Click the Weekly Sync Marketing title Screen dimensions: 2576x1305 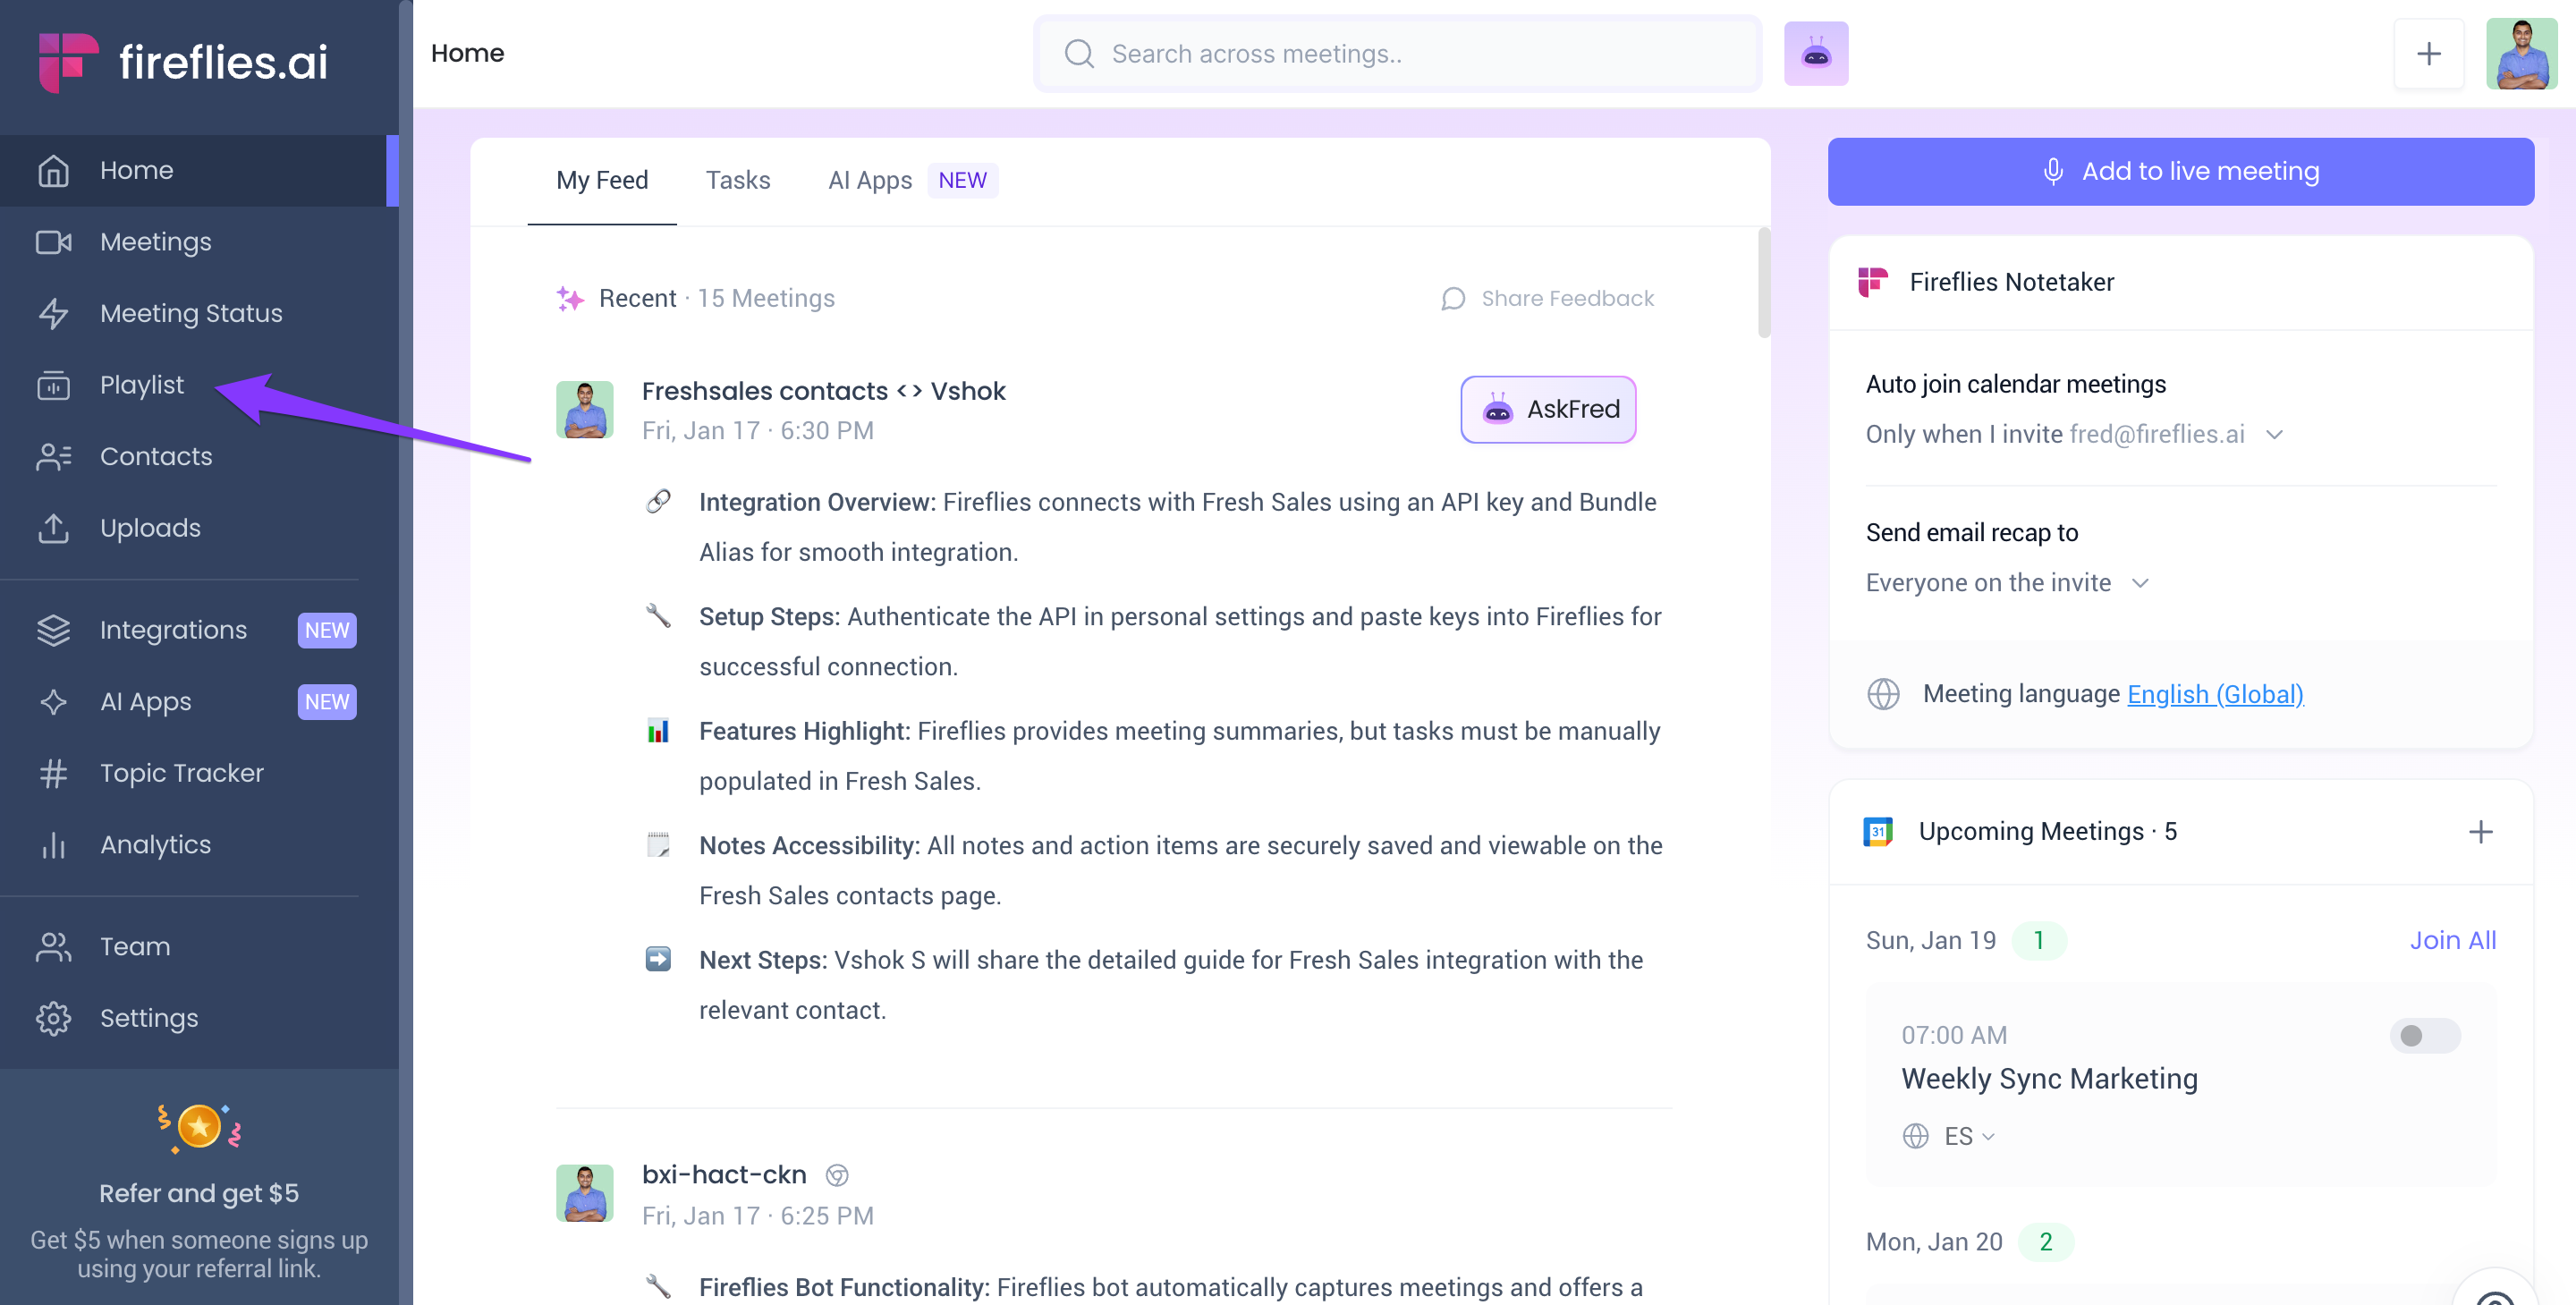pyautogui.click(x=2049, y=1079)
